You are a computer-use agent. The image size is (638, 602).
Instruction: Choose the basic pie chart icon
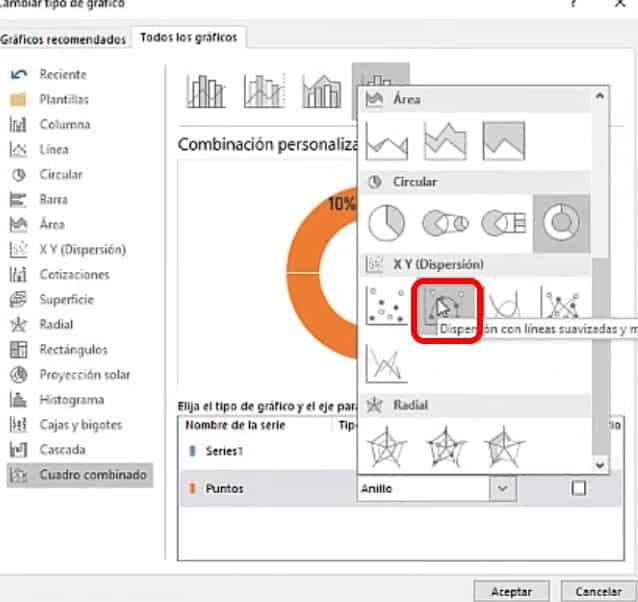pyautogui.click(x=386, y=222)
